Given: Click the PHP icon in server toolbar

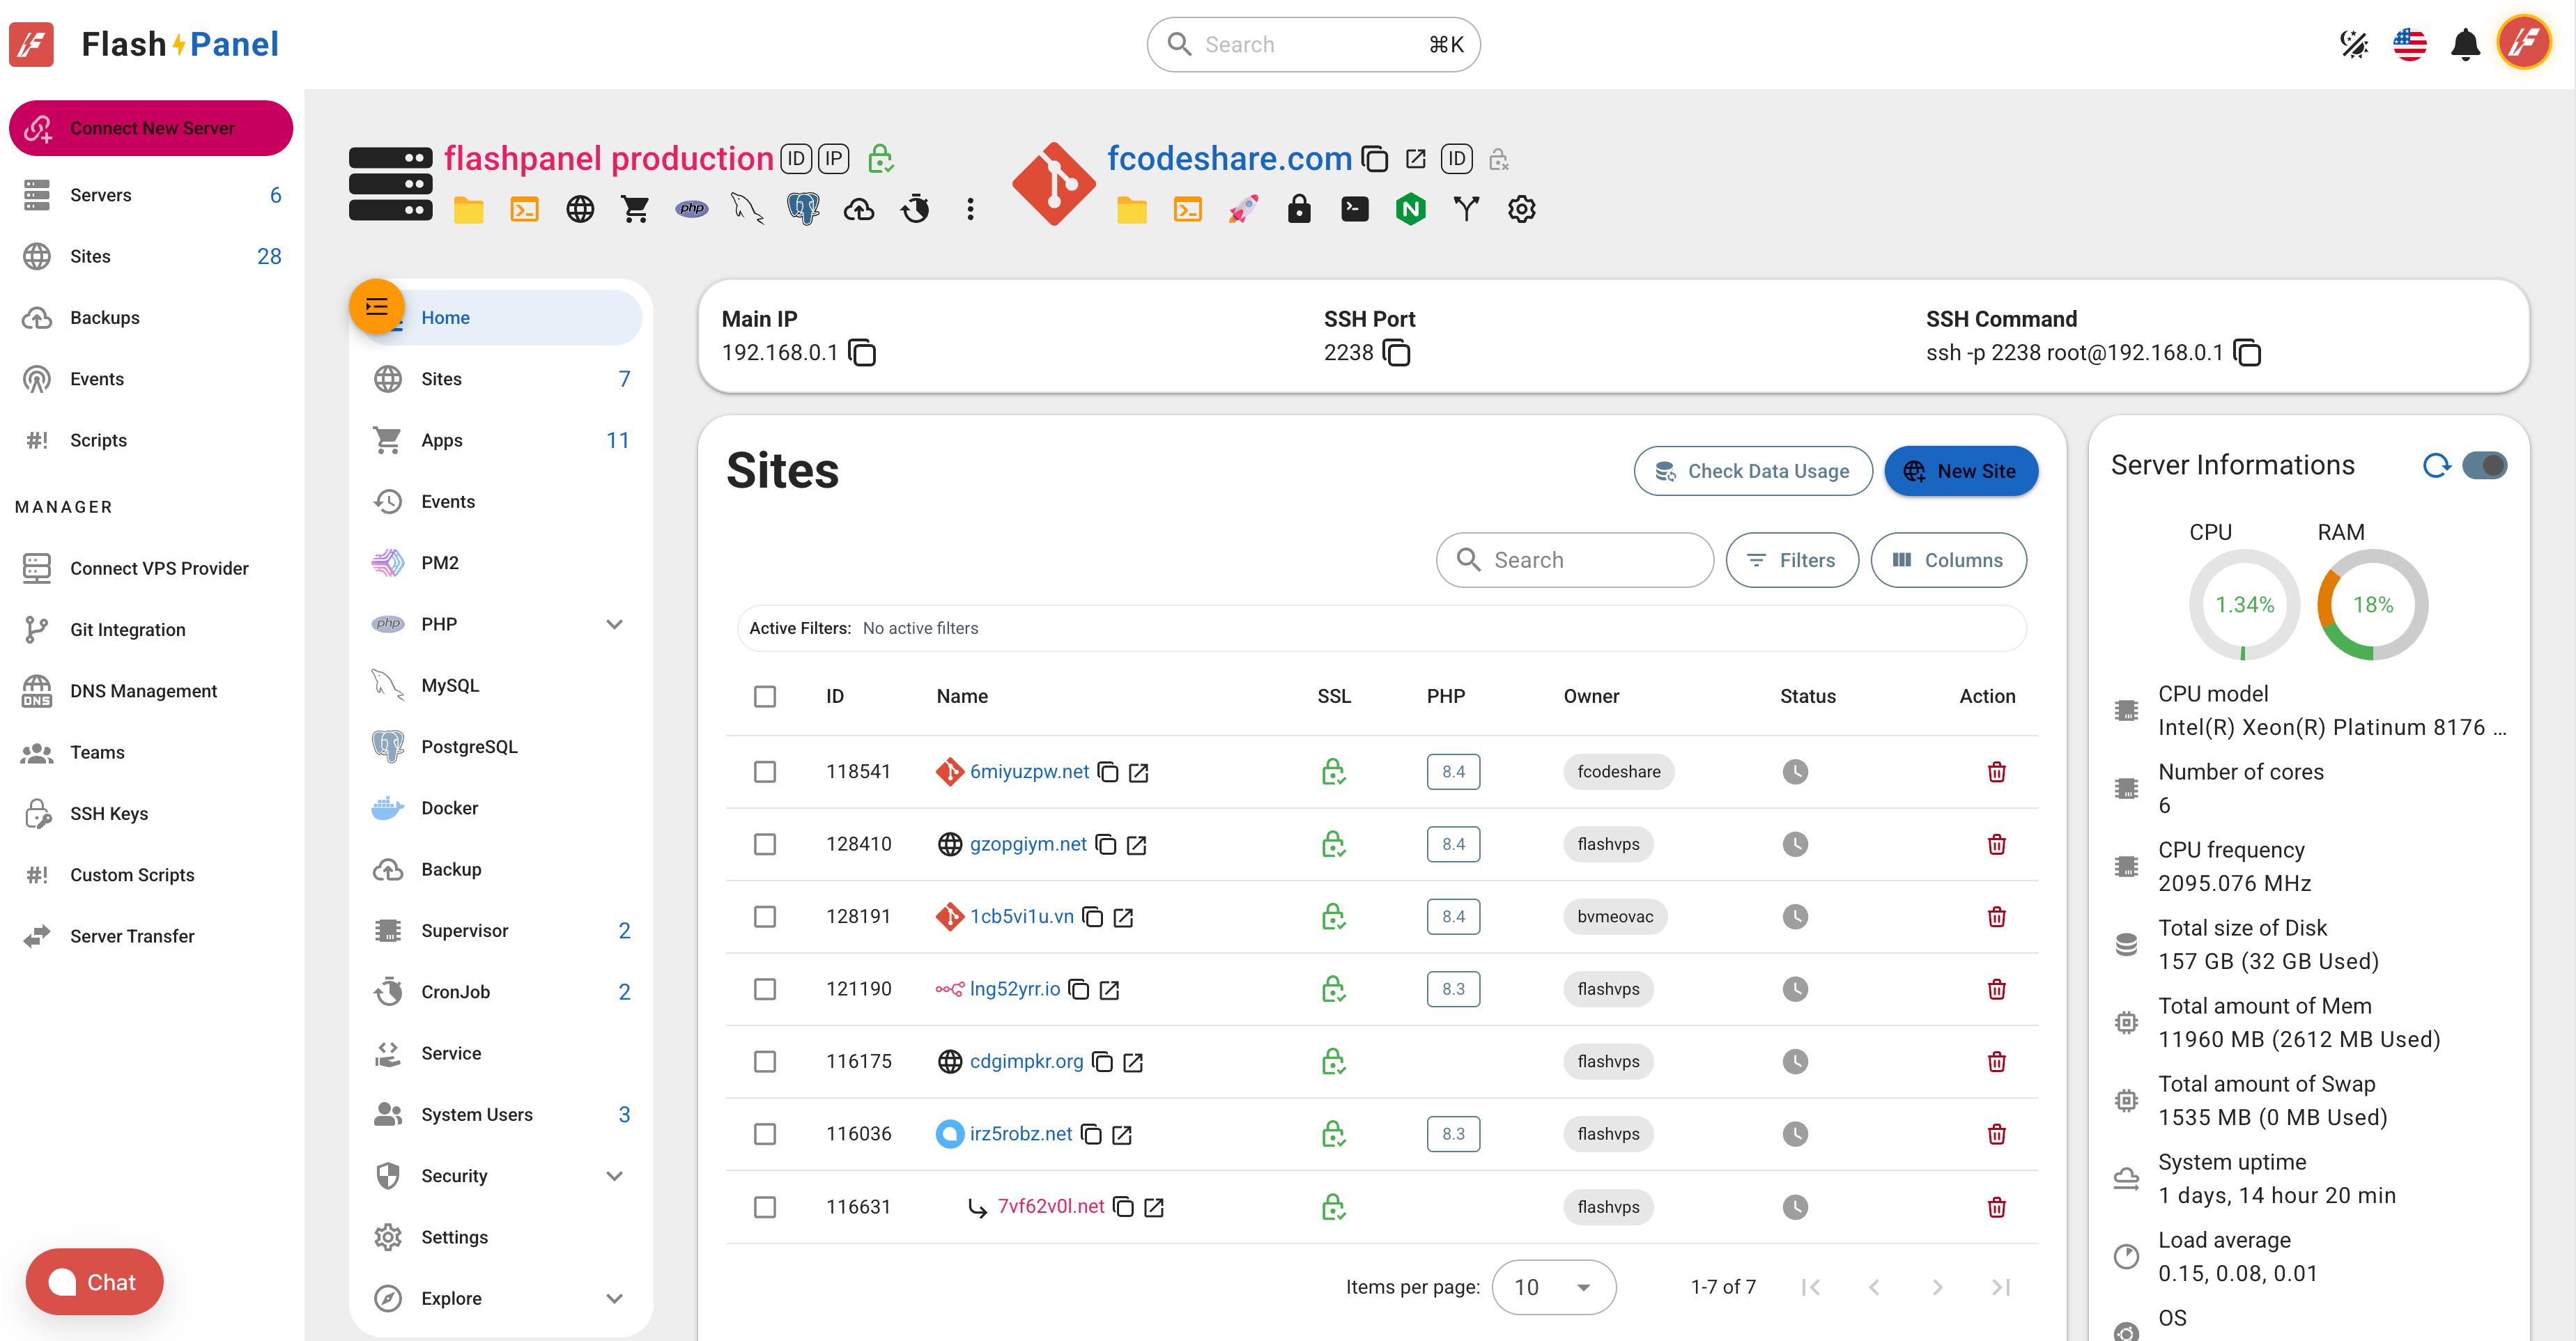Looking at the screenshot, I should coord(691,209).
